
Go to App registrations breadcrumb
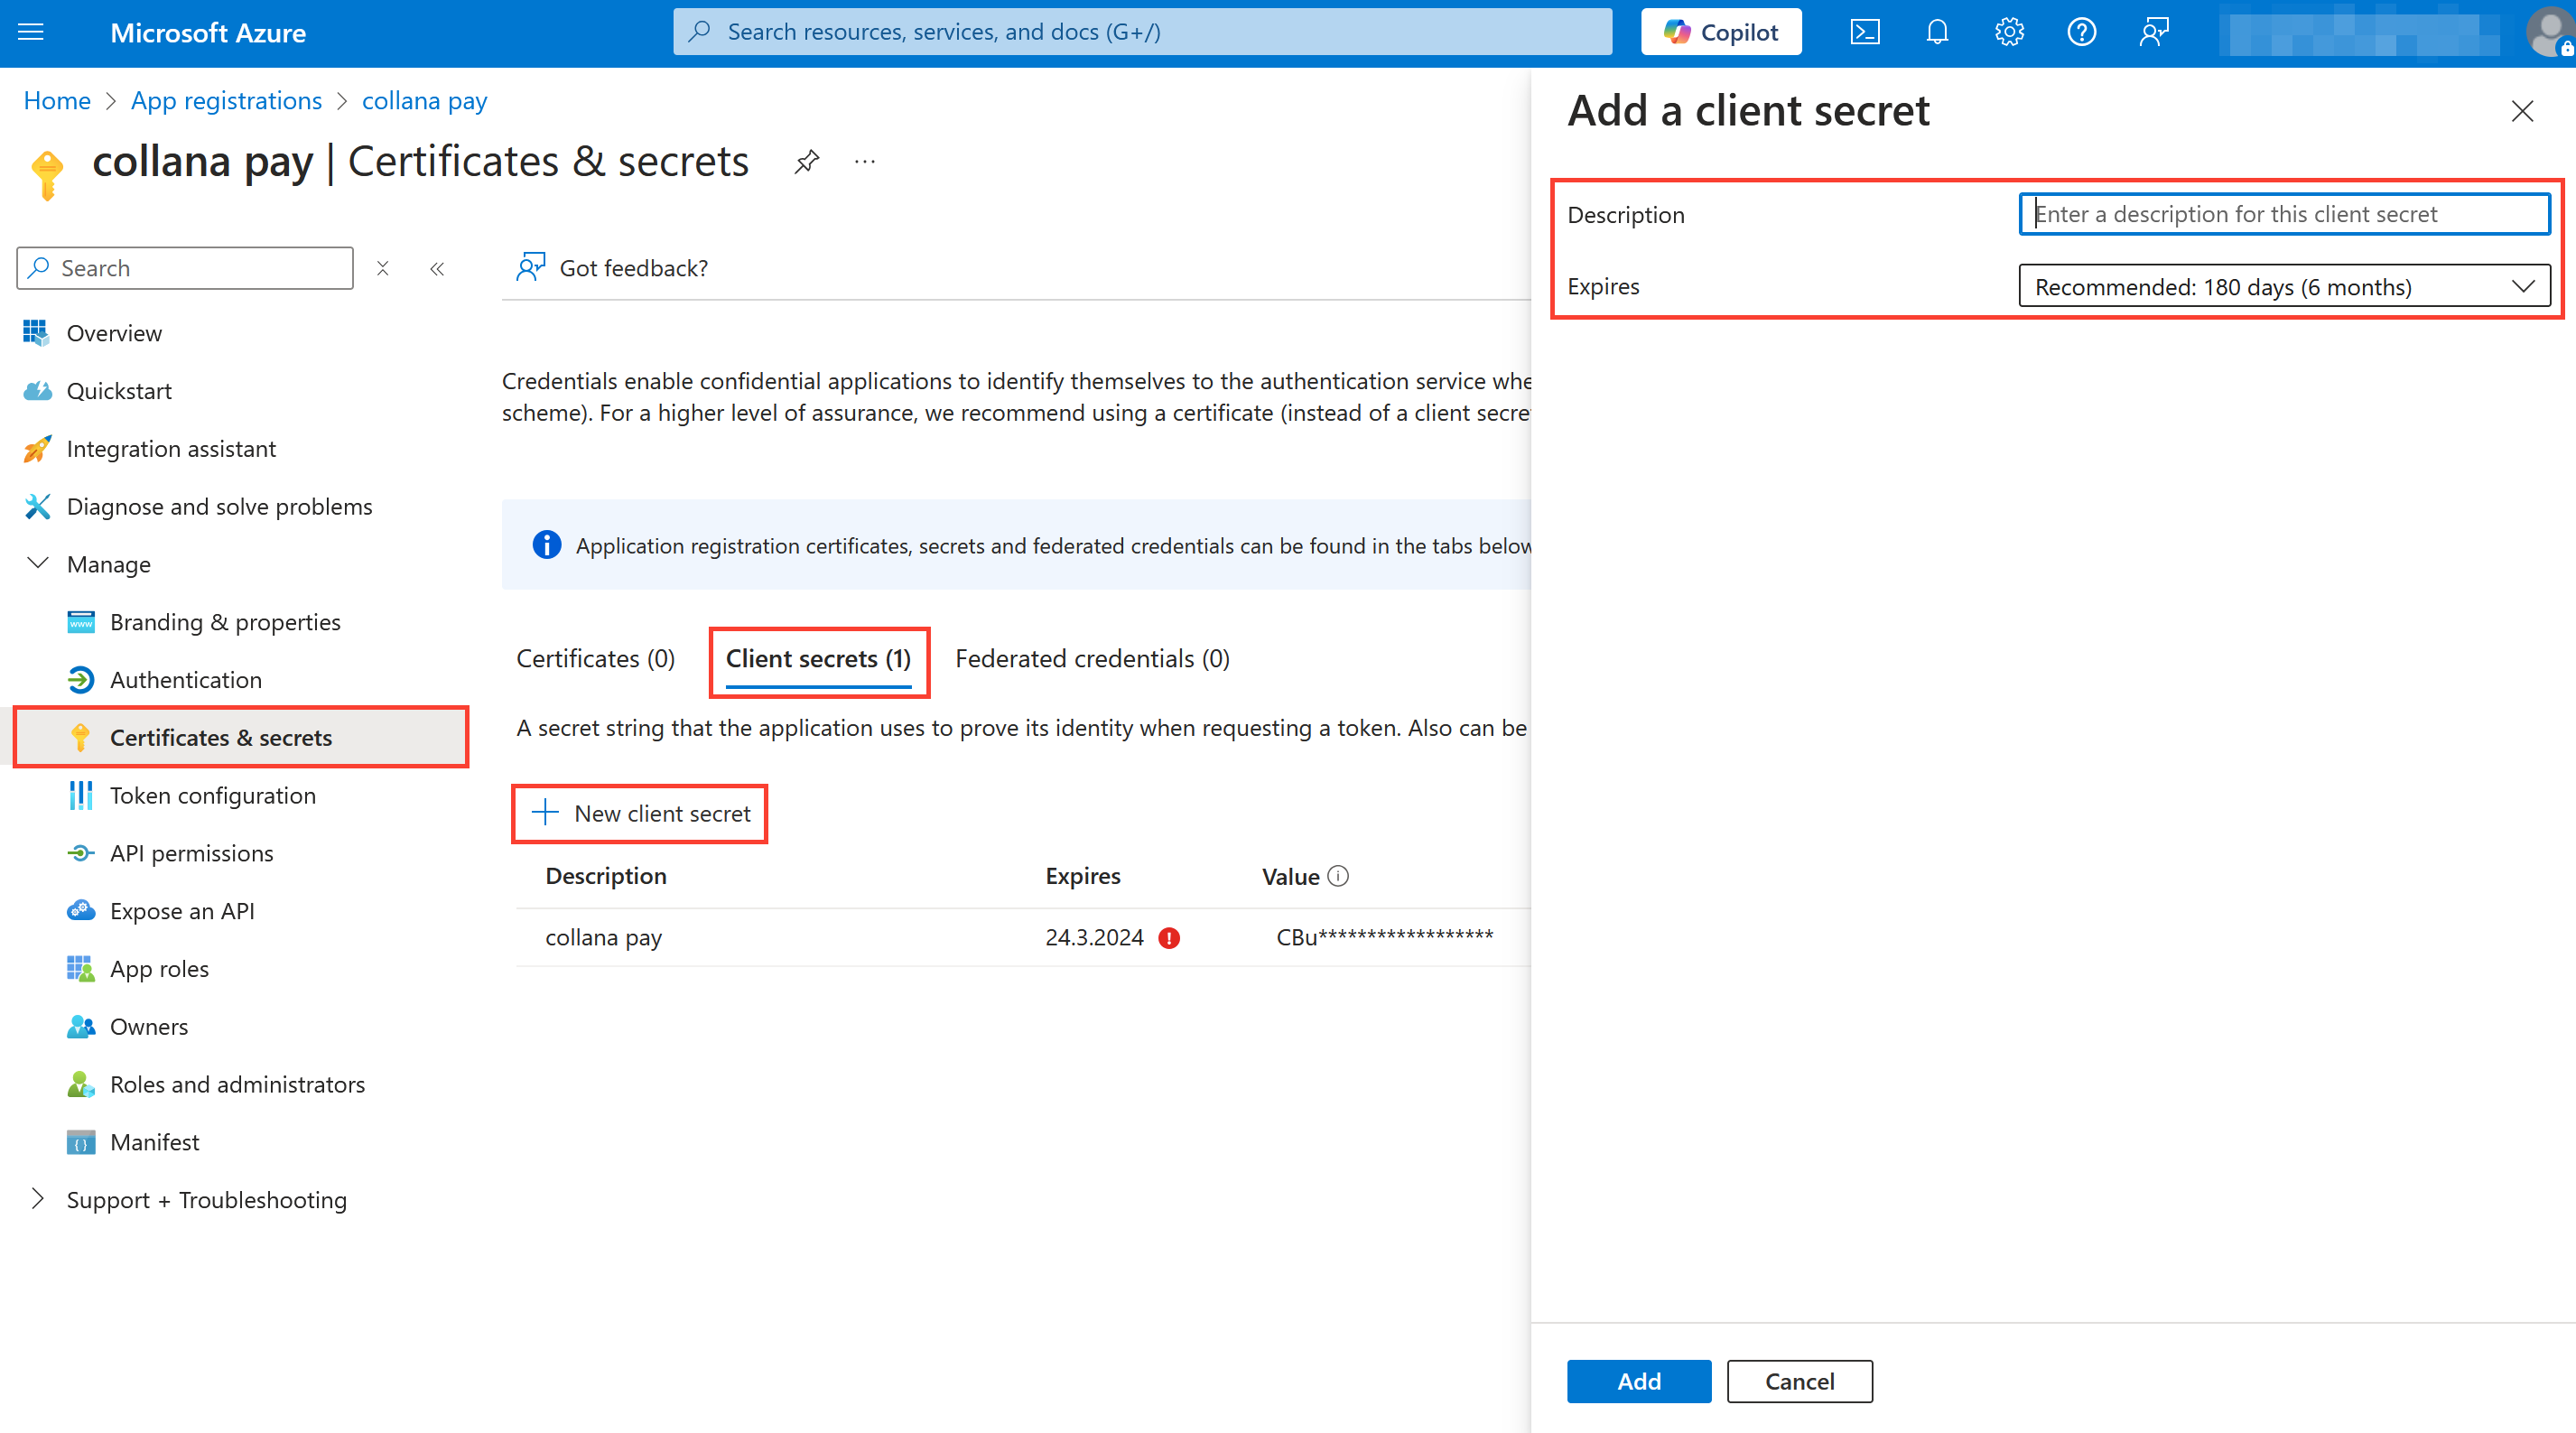point(226,101)
